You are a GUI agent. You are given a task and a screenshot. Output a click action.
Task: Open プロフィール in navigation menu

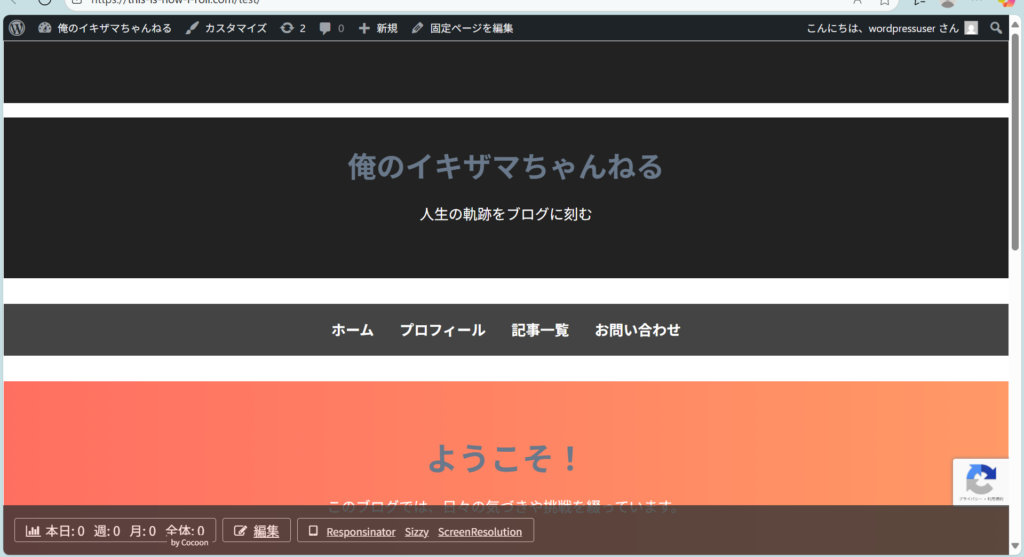442,330
